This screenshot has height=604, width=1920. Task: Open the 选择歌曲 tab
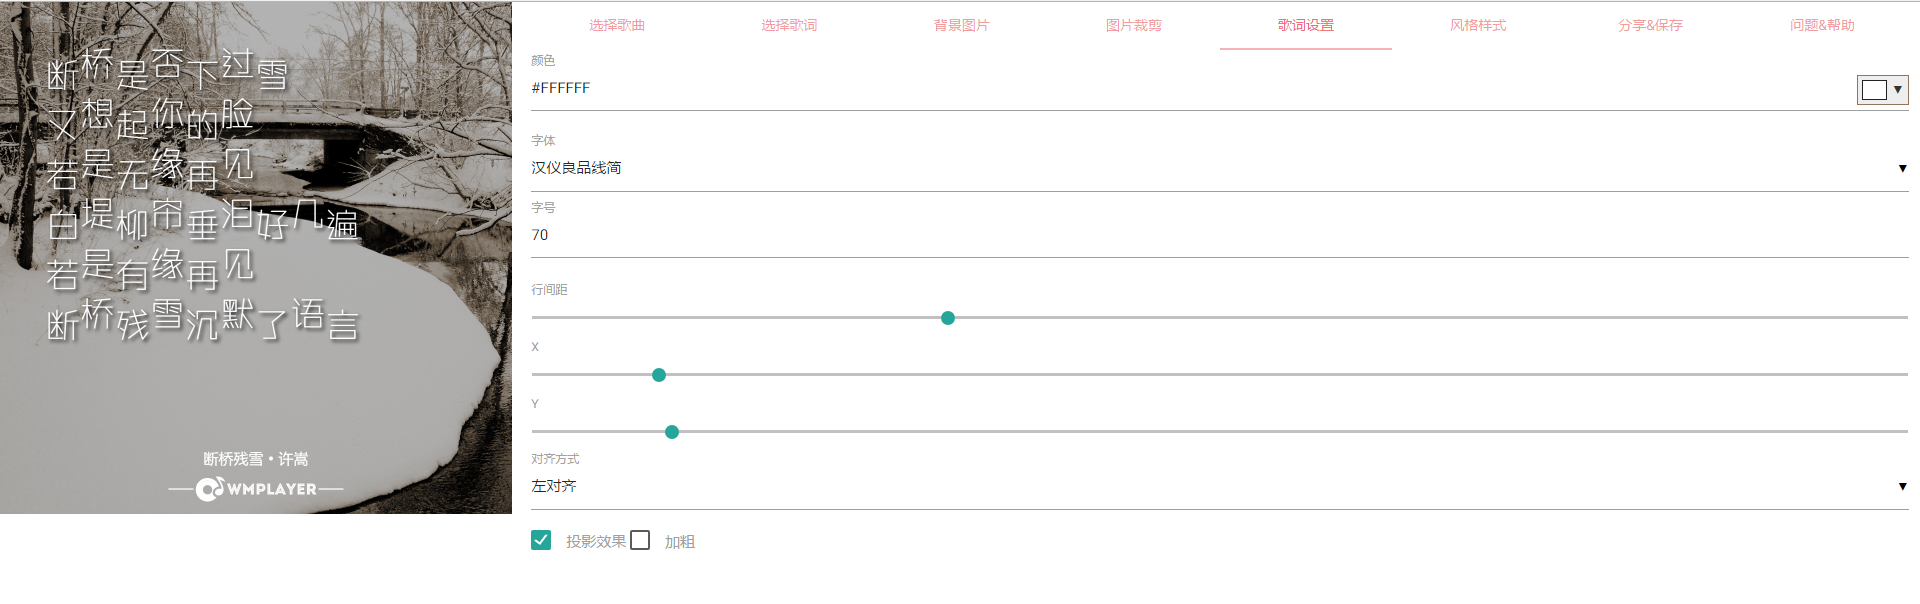point(614,25)
